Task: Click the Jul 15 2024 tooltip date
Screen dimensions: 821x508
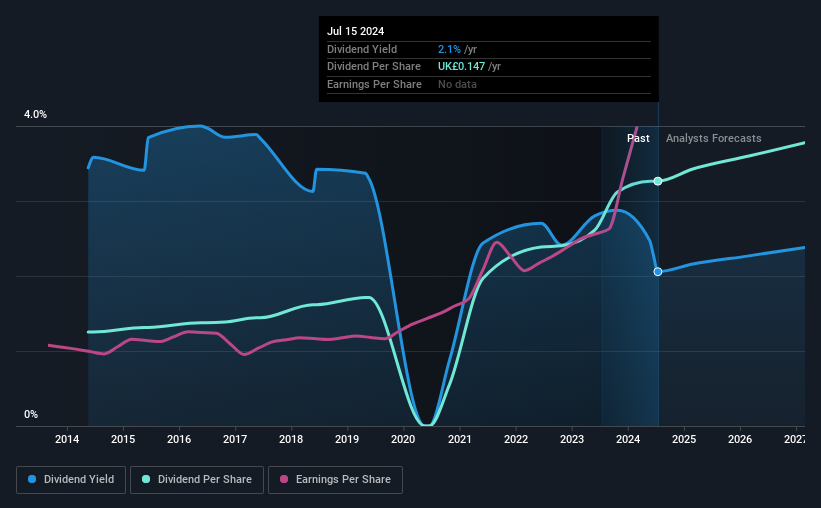Action: (x=356, y=31)
